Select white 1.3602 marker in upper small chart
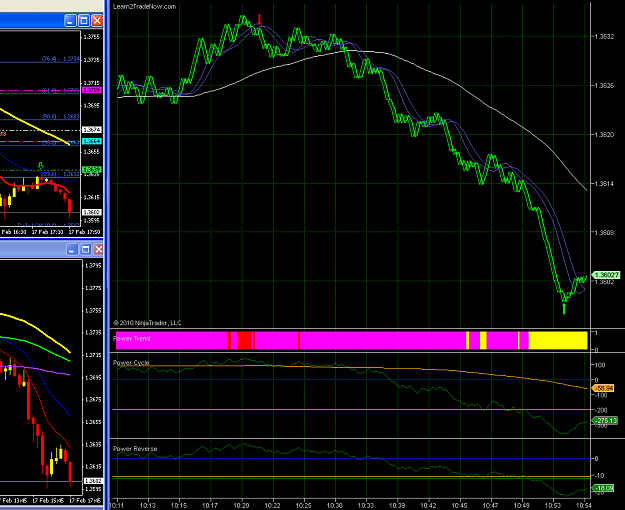 click(x=92, y=213)
